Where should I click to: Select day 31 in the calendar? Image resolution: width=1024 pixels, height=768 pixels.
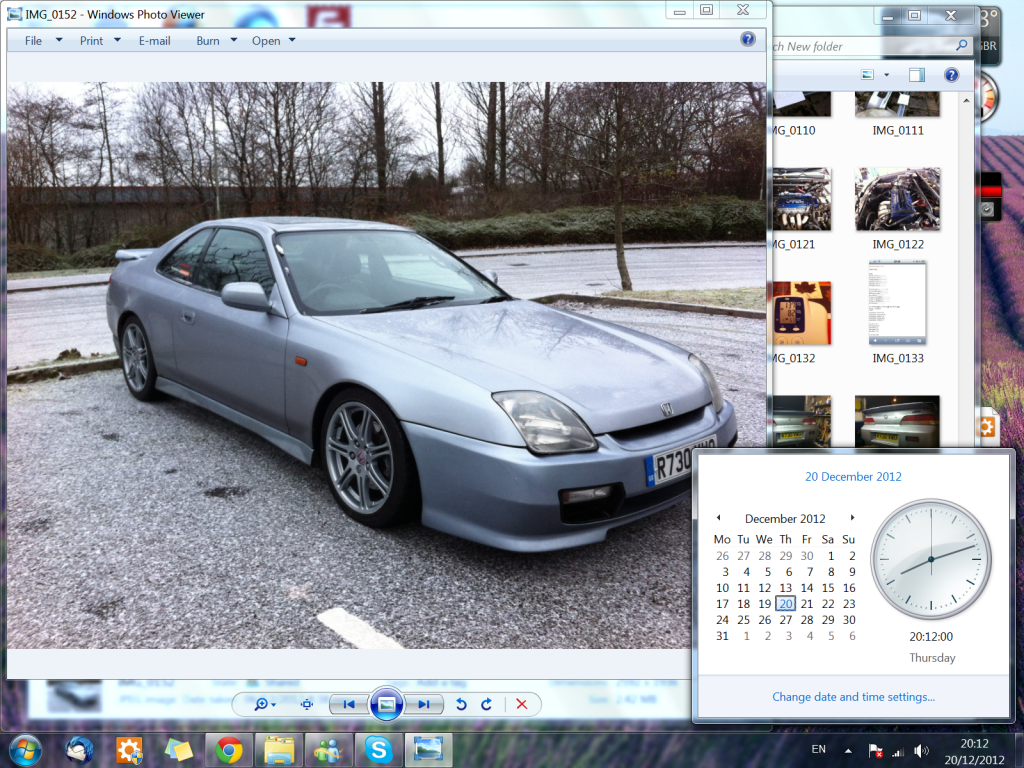click(x=722, y=636)
